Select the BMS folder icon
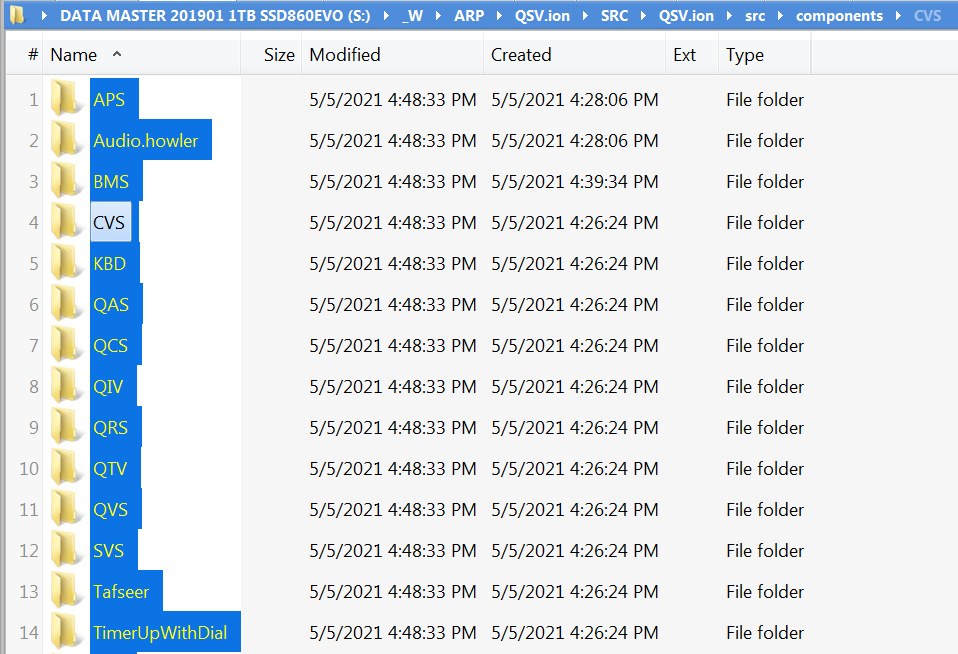Viewport: 958px width, 654px height. (x=66, y=181)
